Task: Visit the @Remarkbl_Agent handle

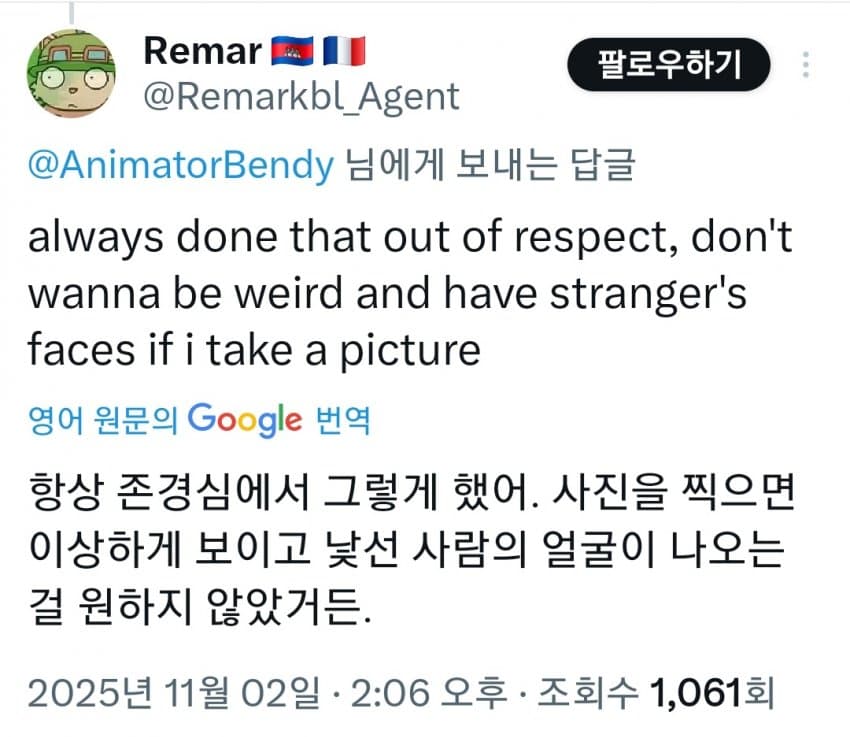Action: [x=302, y=97]
